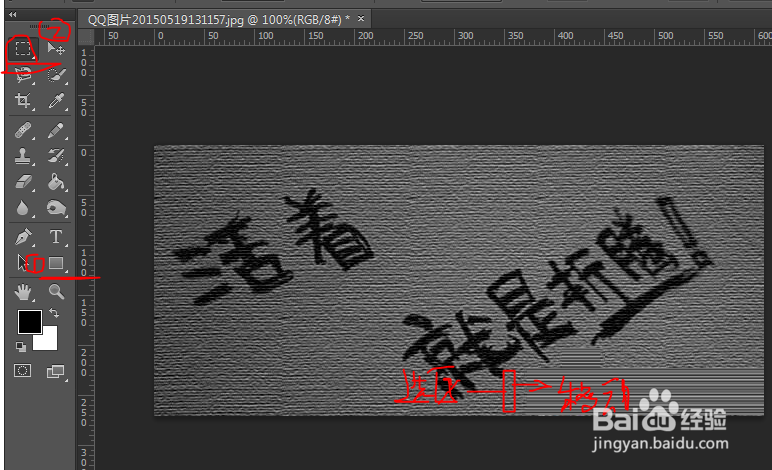Screen dimensions: 772x470
Task: Switch to QQ图片20150519131157.jpg document tab
Action: (x=219, y=20)
